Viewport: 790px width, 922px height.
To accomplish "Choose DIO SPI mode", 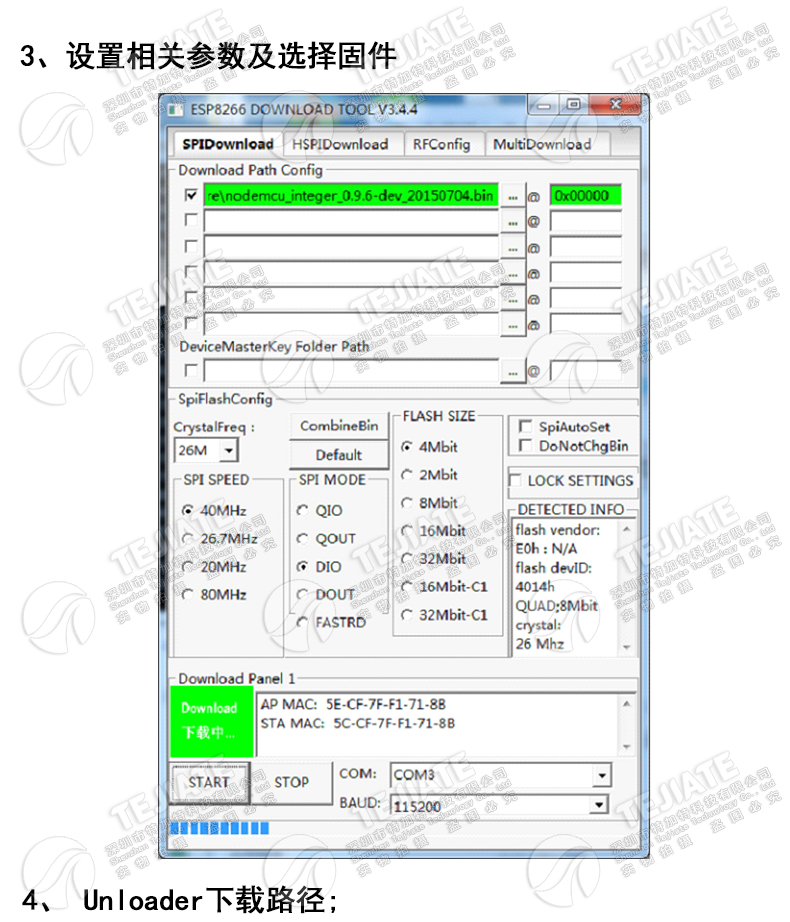I will (x=319, y=567).
